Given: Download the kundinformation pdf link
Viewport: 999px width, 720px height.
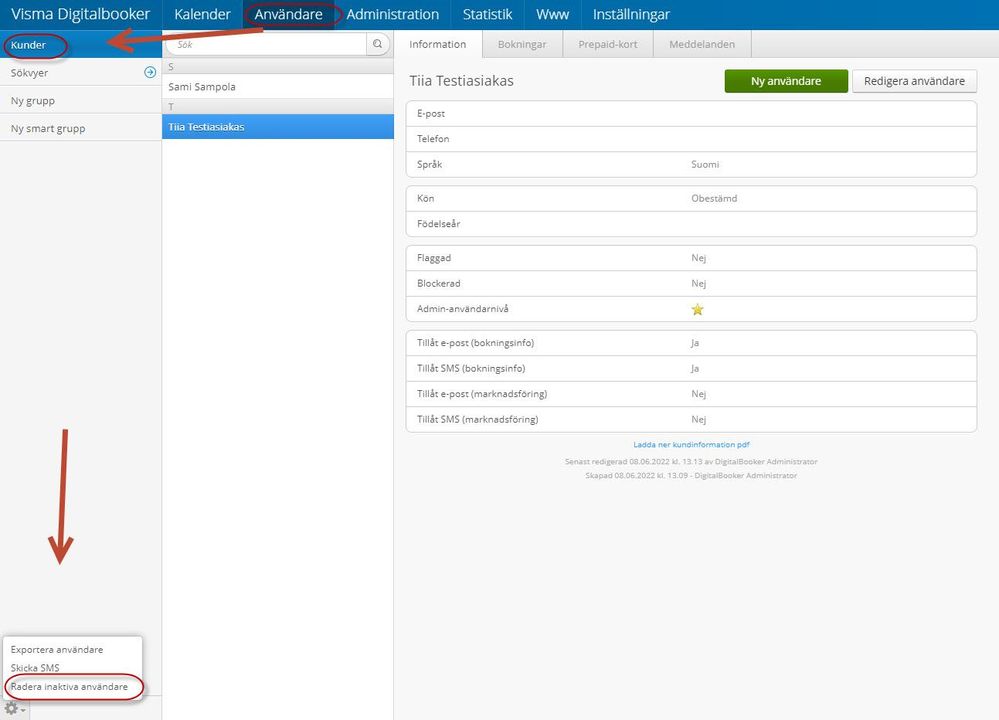Looking at the screenshot, I should click(x=691, y=445).
